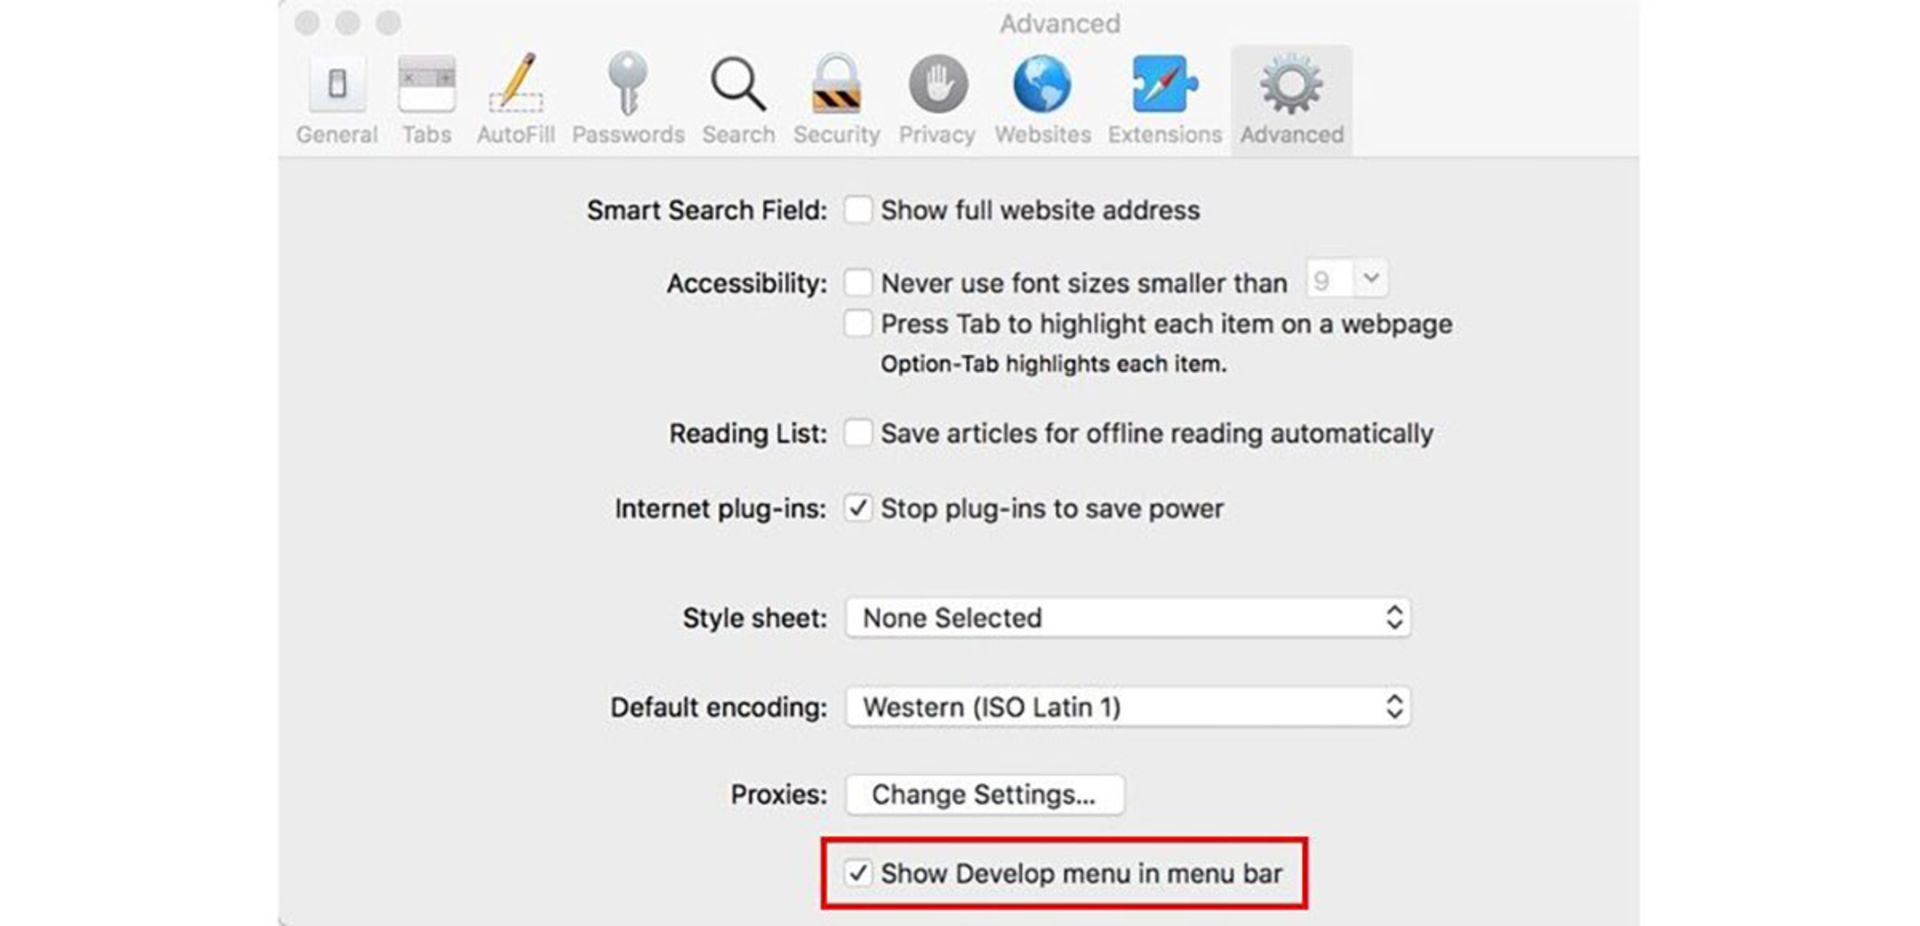The height and width of the screenshot is (926, 1920).
Task: Toggle Save articles for offline reading automatically
Action: (x=858, y=433)
